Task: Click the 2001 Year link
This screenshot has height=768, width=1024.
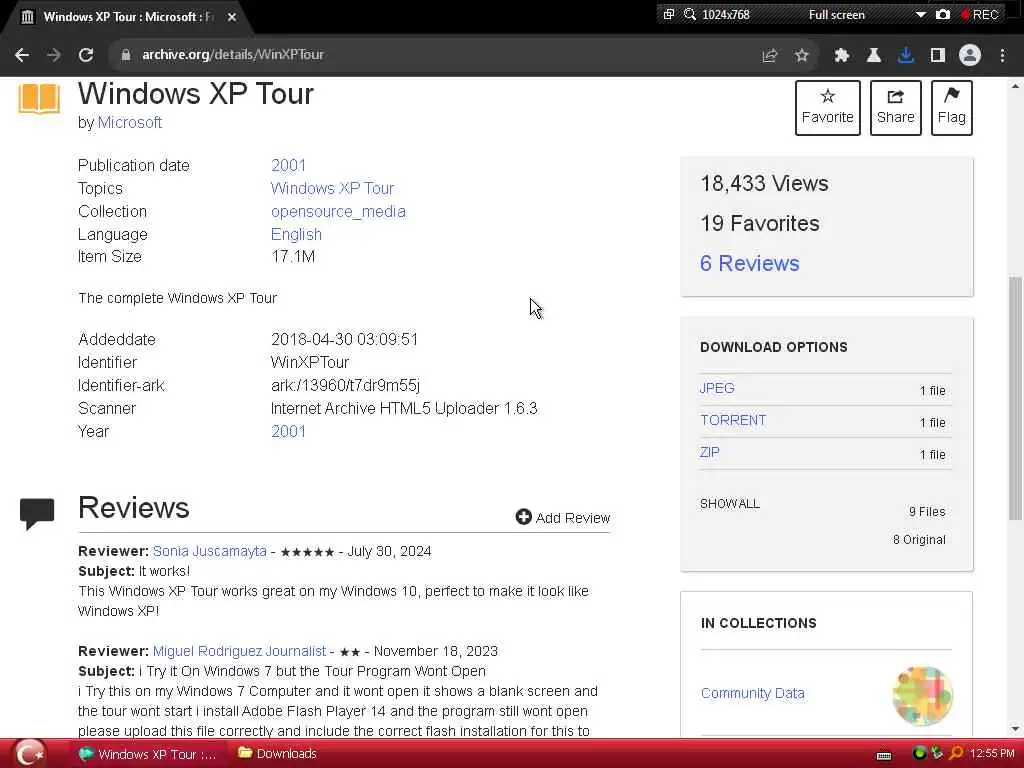Action: 288,431
